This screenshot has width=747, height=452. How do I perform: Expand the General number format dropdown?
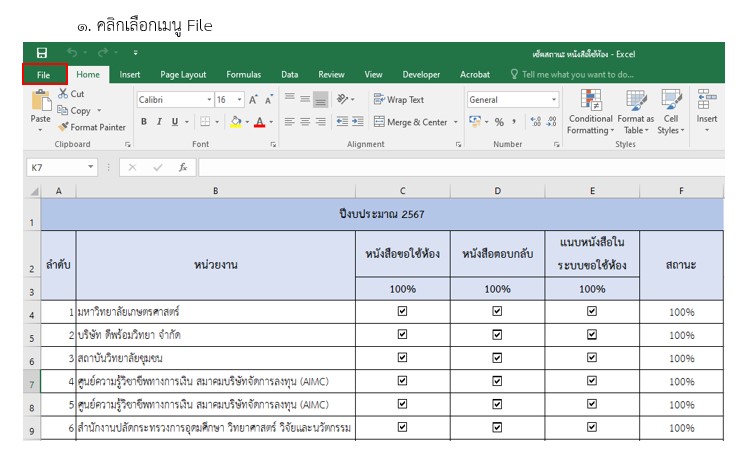[554, 100]
